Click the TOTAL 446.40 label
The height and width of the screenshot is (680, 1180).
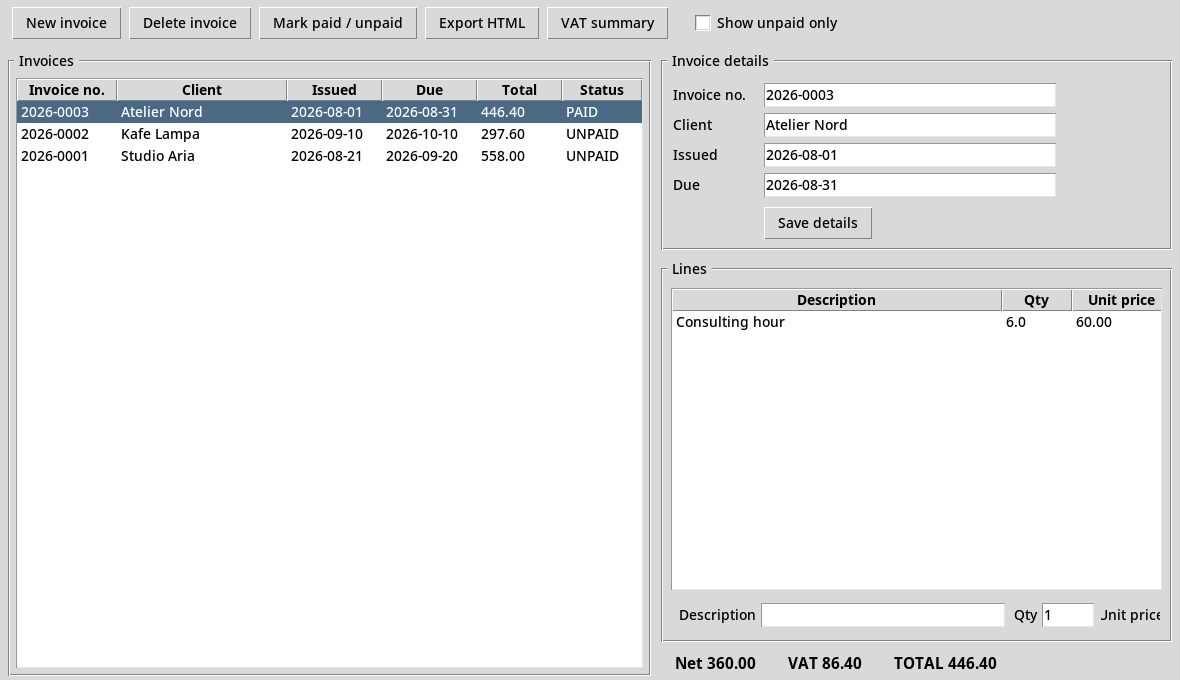945,663
